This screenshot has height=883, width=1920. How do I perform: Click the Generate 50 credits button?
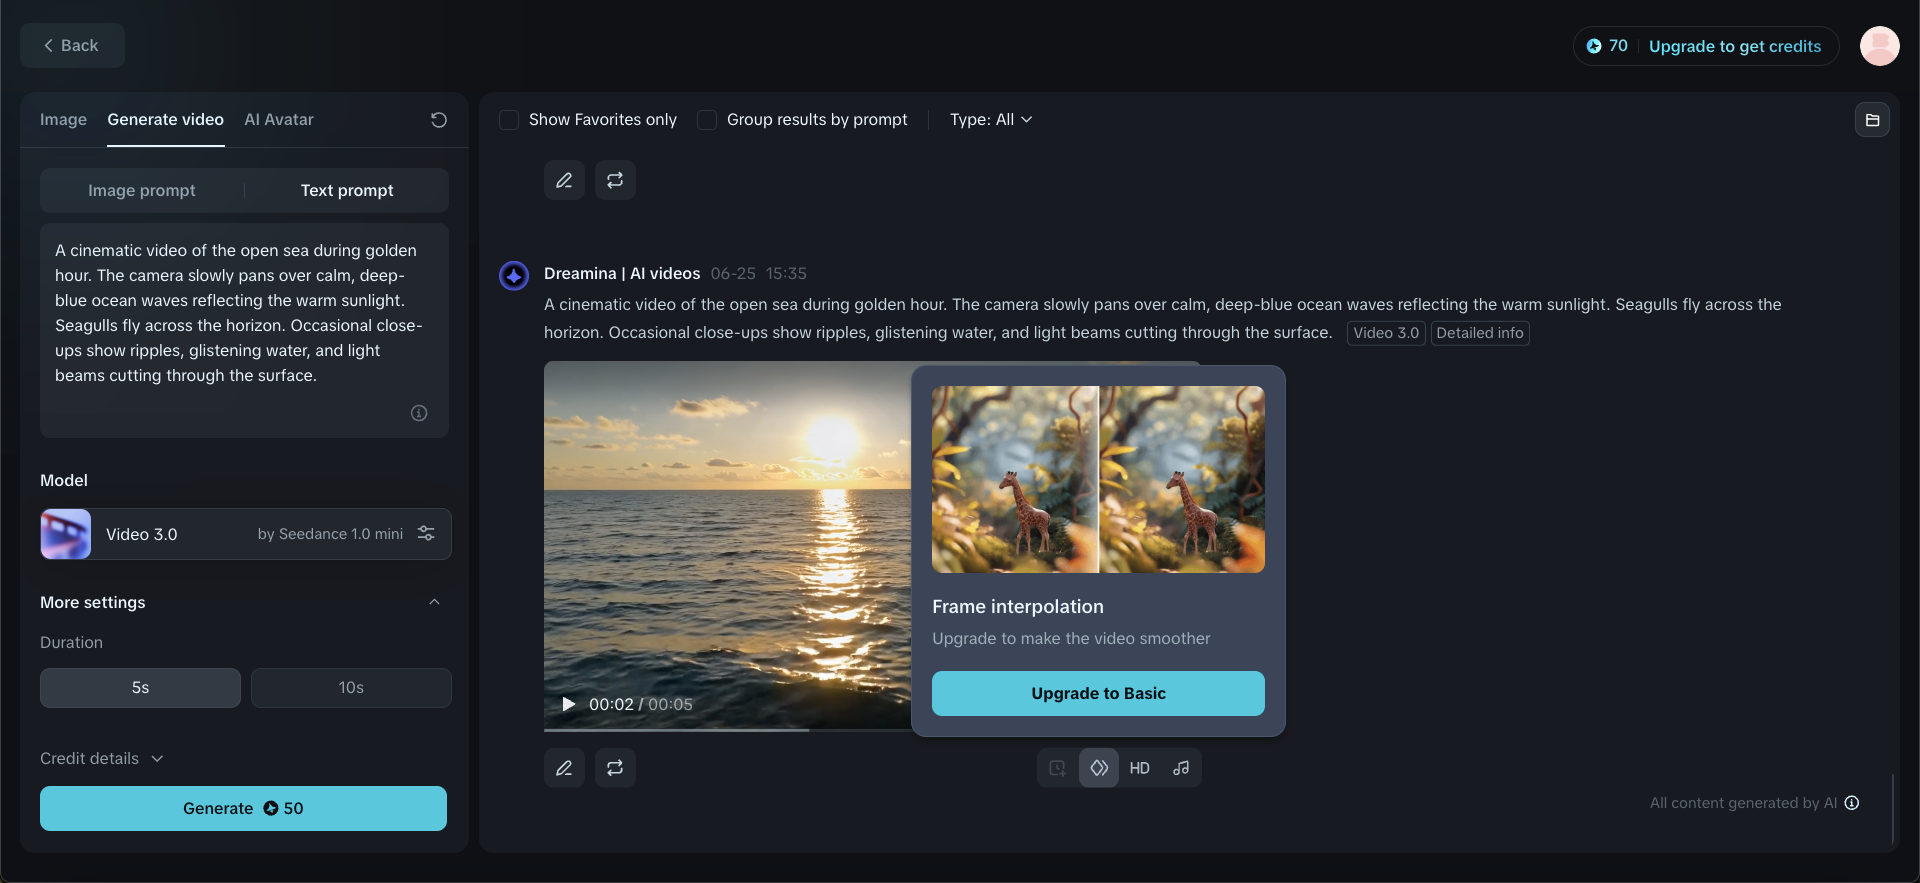pos(243,808)
